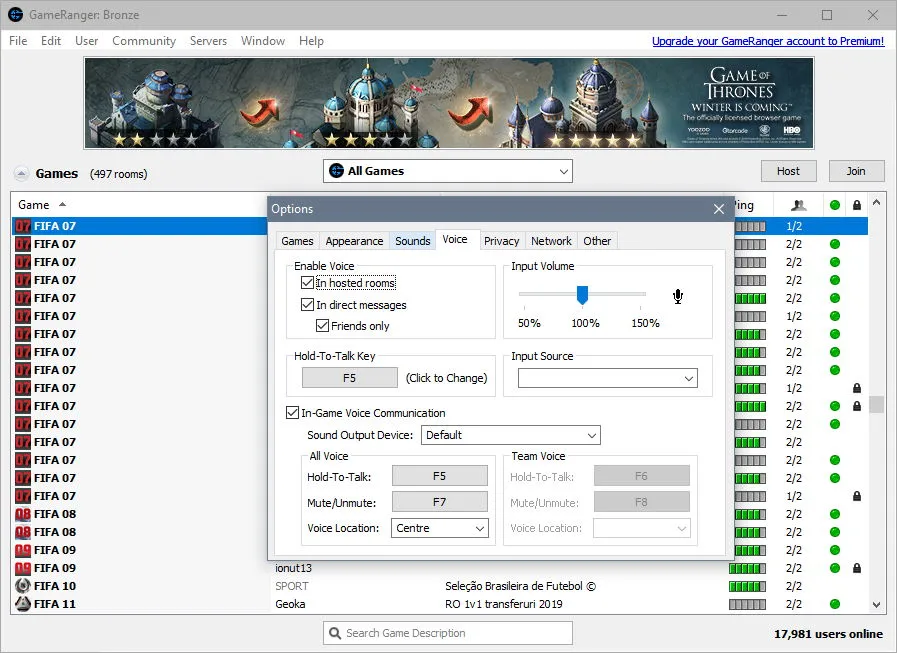This screenshot has width=897, height=653.
Task: Expand the Sound Output Device dropdown
Action: pos(510,435)
